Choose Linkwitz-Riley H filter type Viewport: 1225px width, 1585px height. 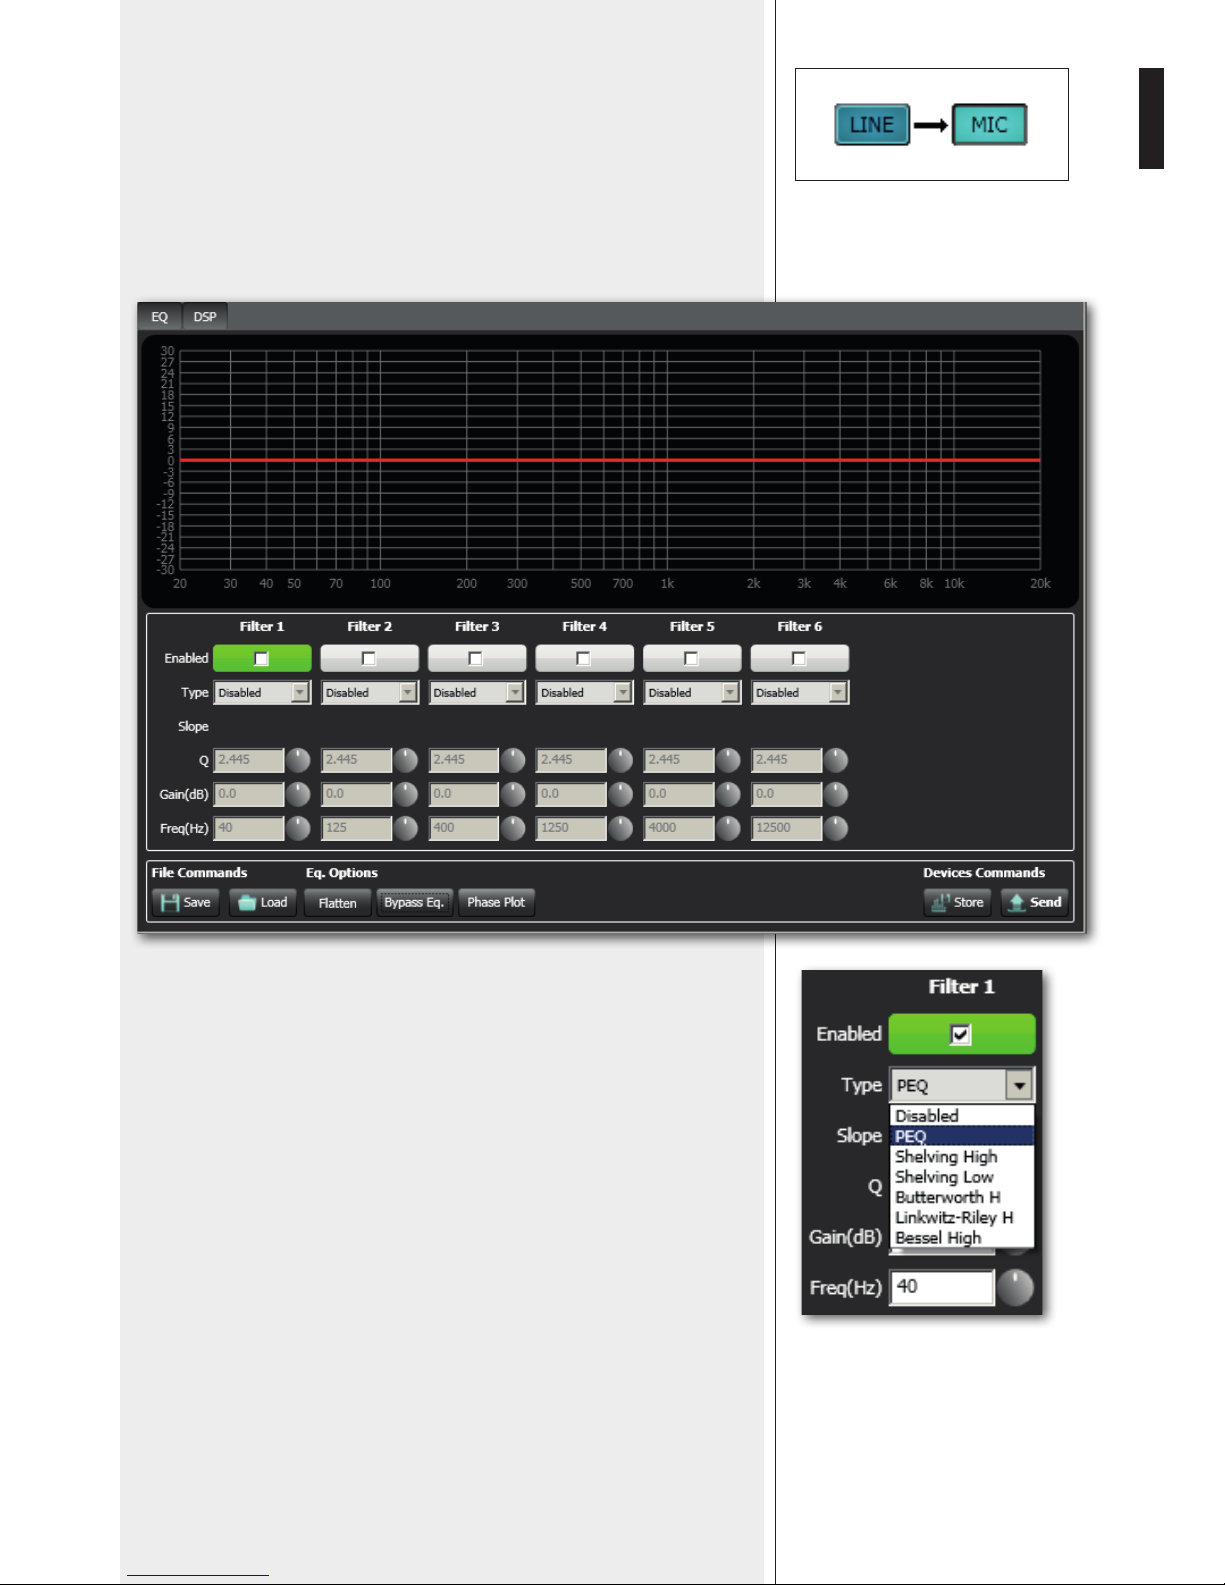(x=962, y=1217)
